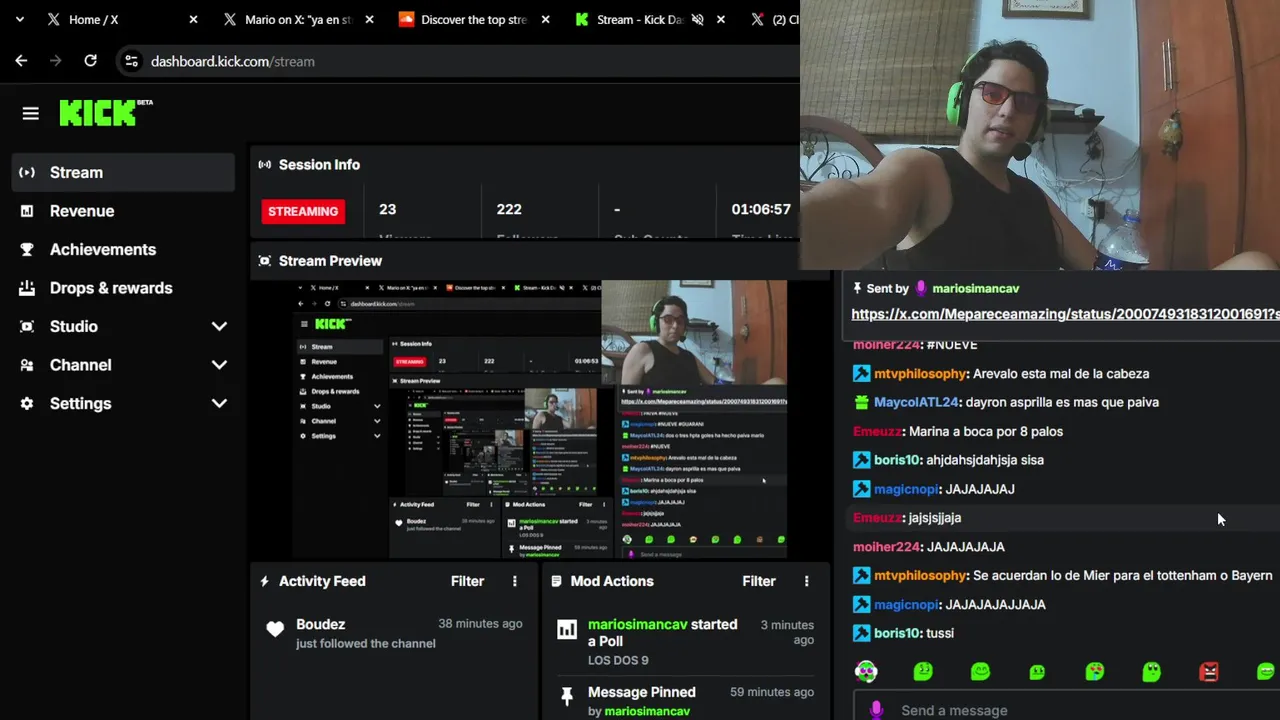
Task: Open the browser tab search chevron
Action: pyautogui.click(x=21, y=19)
